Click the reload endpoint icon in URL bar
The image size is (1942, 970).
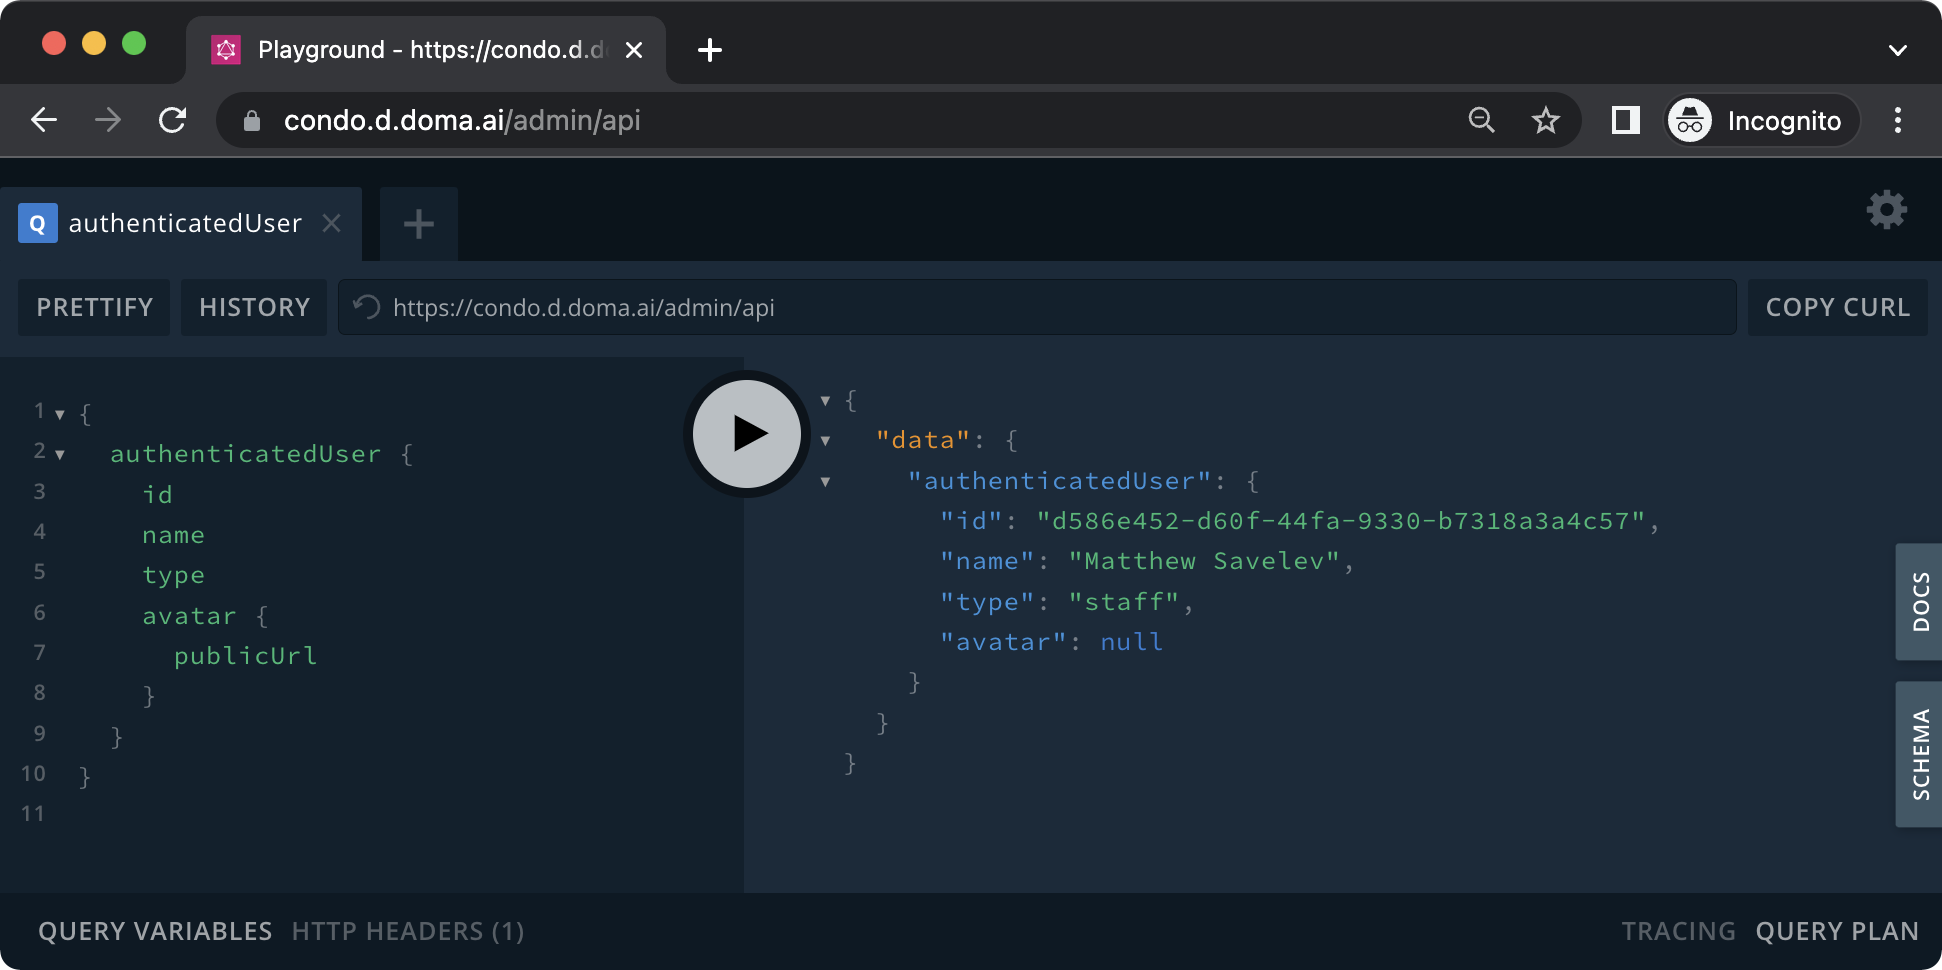(x=367, y=307)
